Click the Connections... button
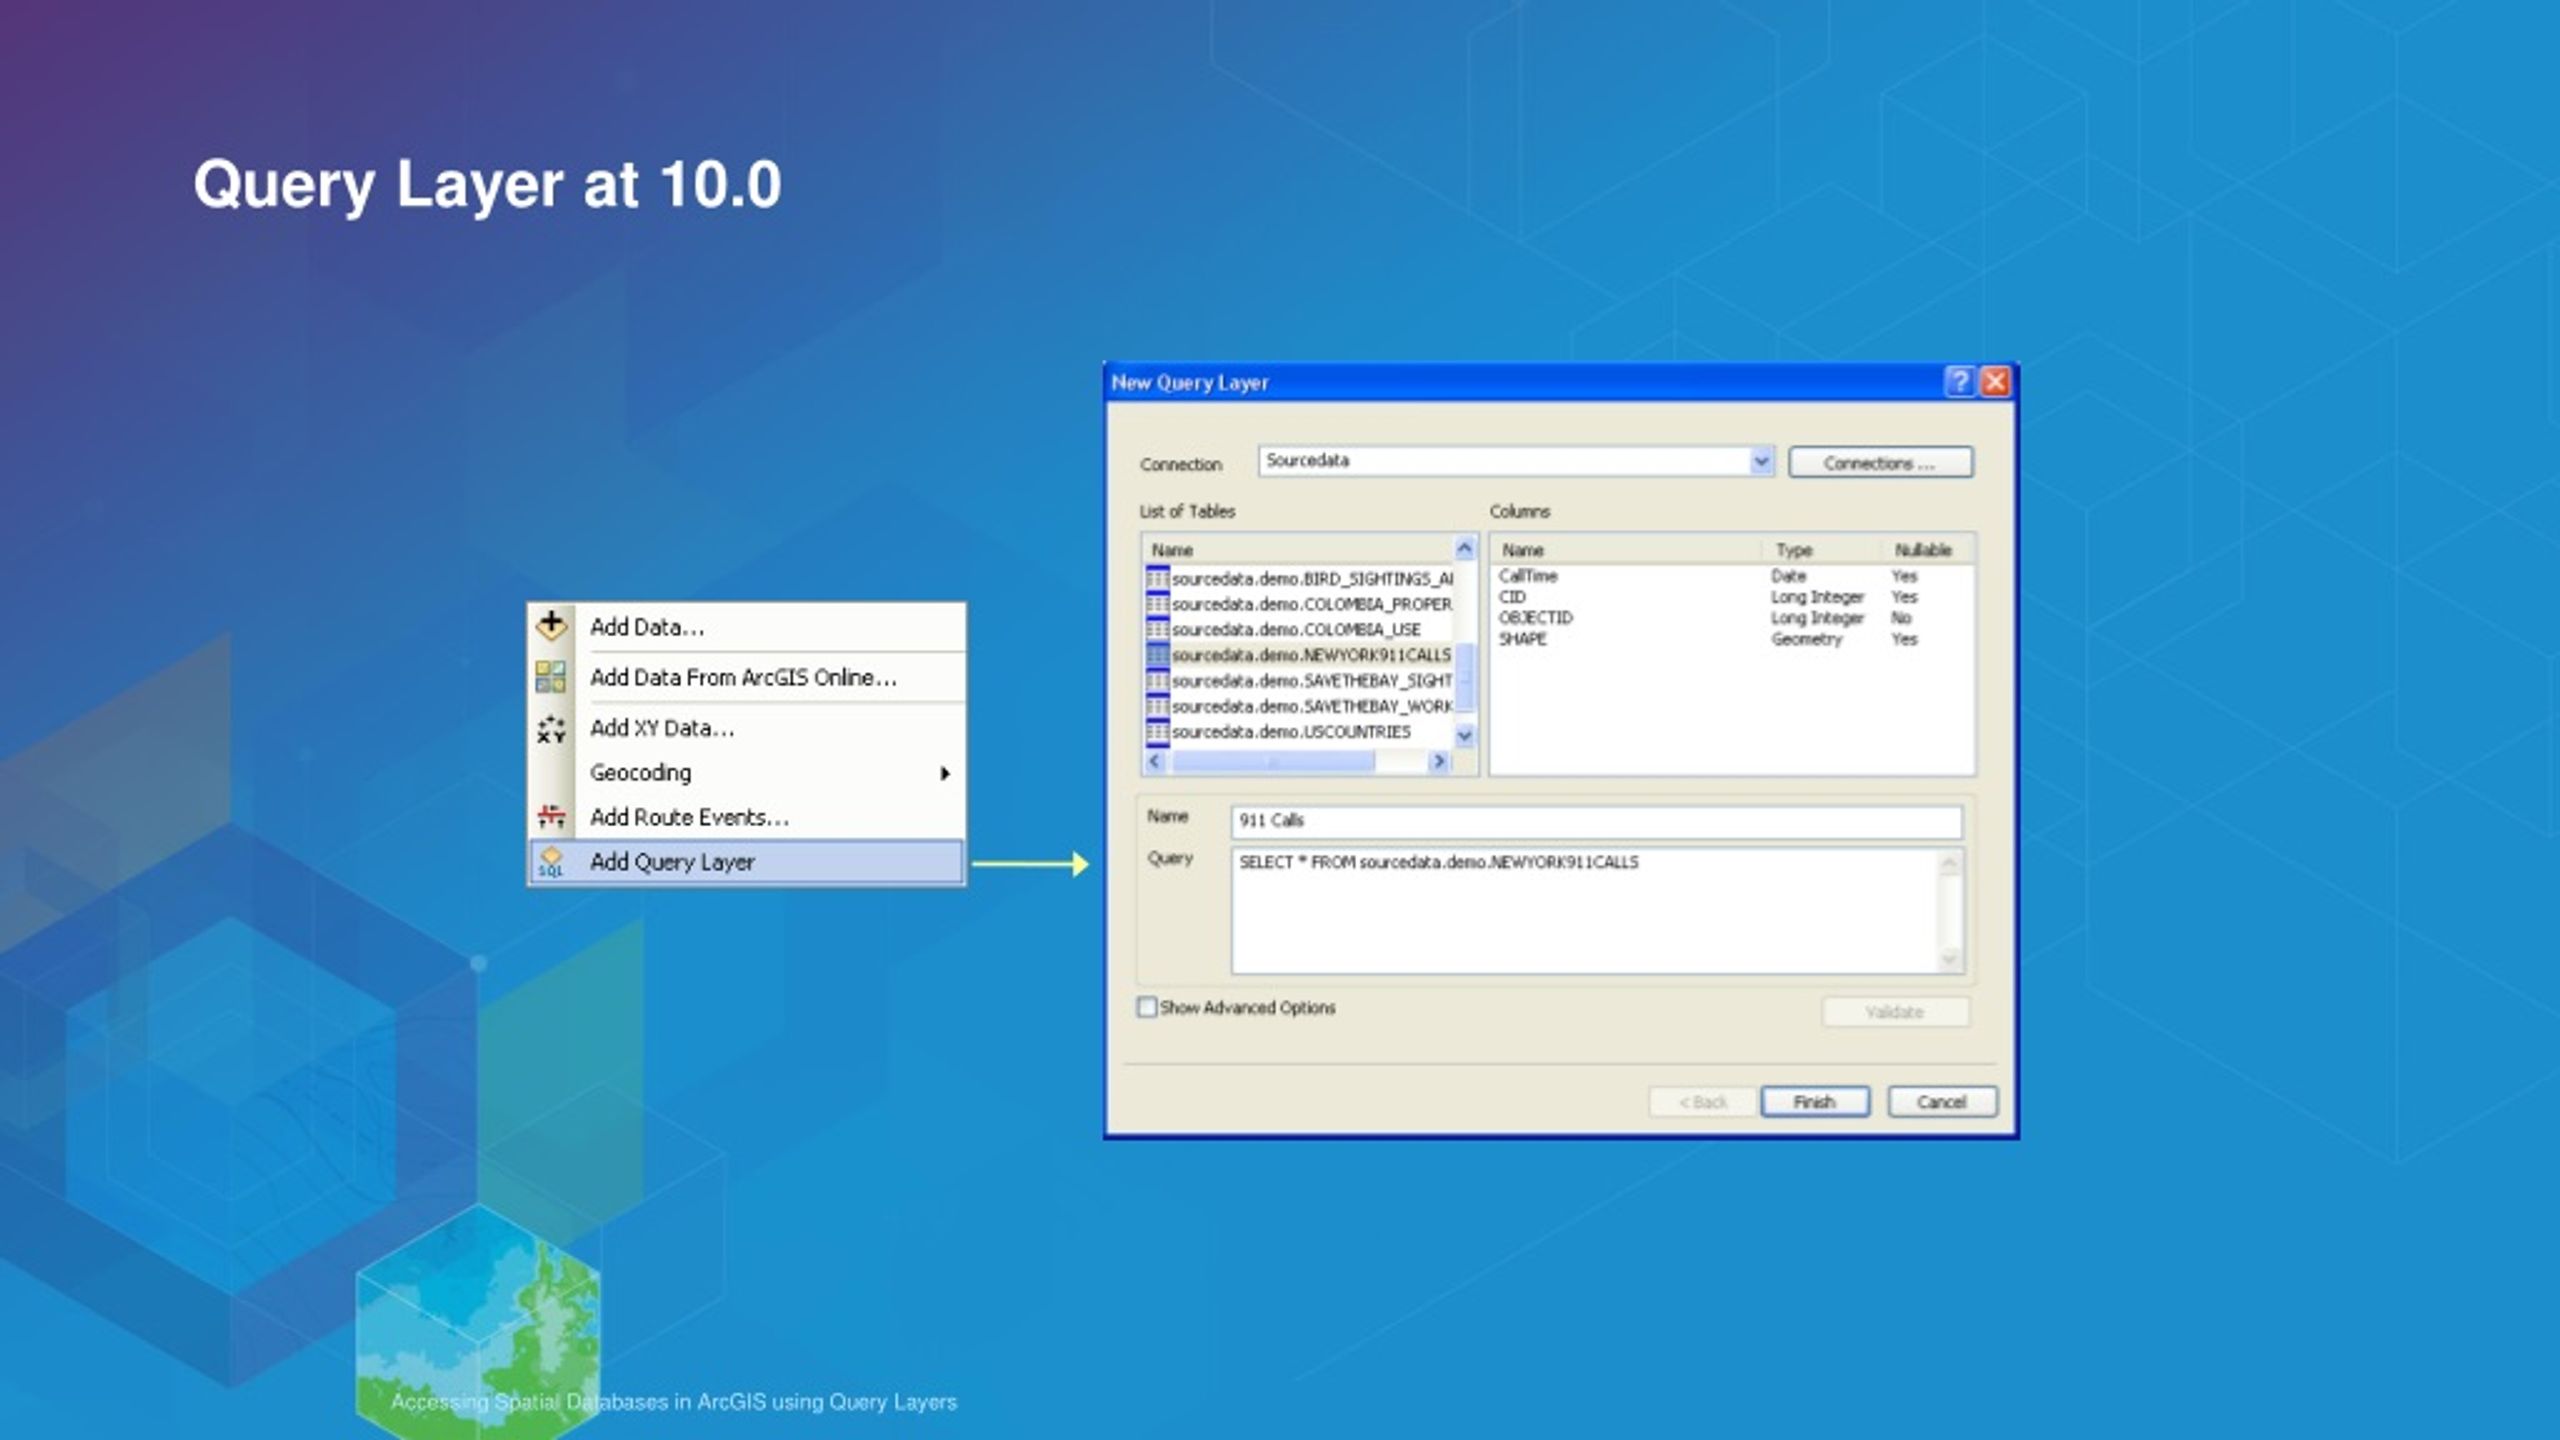The image size is (2560, 1440). click(x=1880, y=463)
